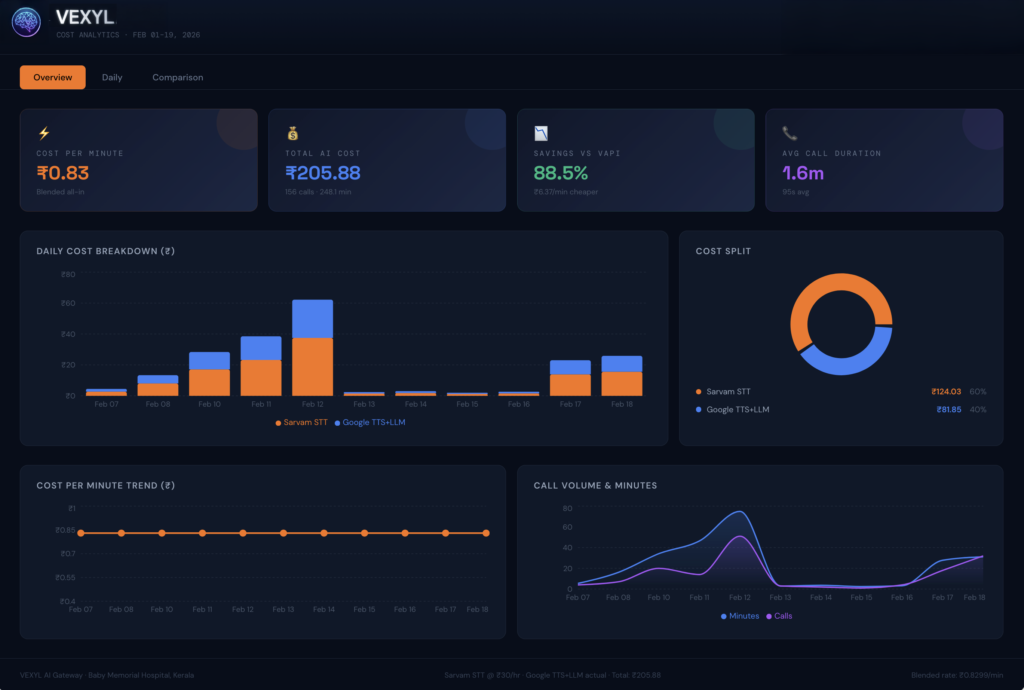Click the money bag total cost icon
Viewport: 1024px width, 690px height.
pyautogui.click(x=292, y=133)
